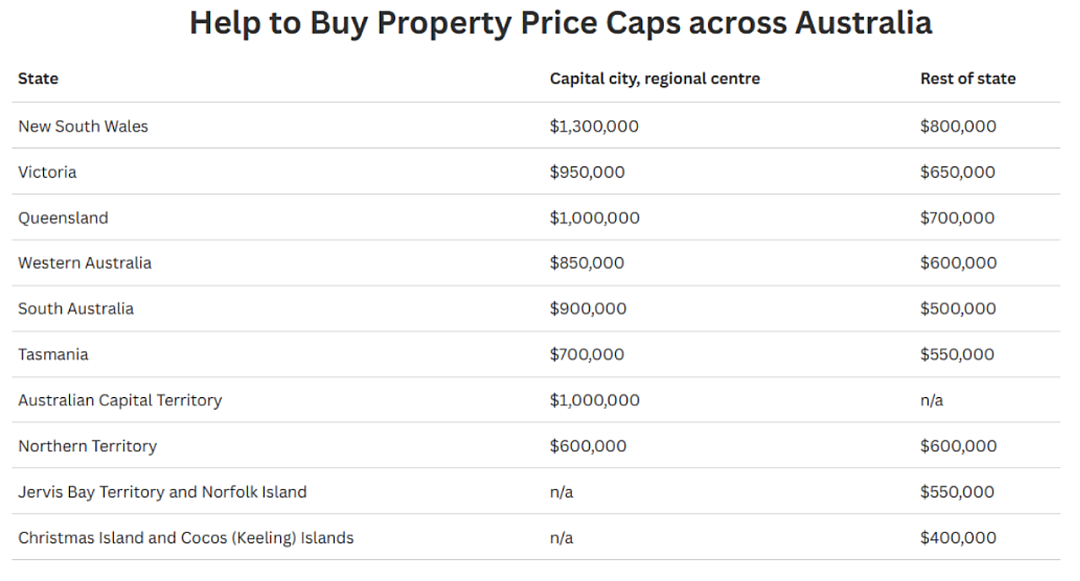This screenshot has height=581, width=1080.
Task: Click the Help to Buy title heading
Action: click(x=561, y=23)
